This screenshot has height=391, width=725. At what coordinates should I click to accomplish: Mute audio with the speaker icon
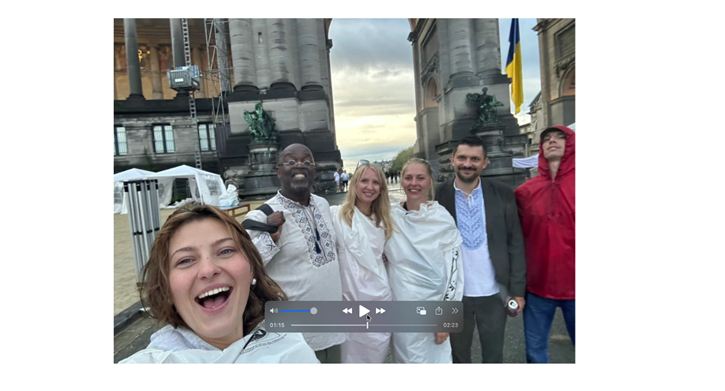point(272,311)
